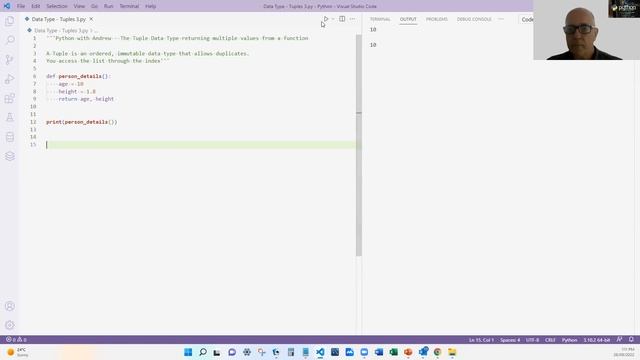The height and width of the screenshot is (360, 640).
Task: Click the def person_details() line
Action: pos(78,76)
